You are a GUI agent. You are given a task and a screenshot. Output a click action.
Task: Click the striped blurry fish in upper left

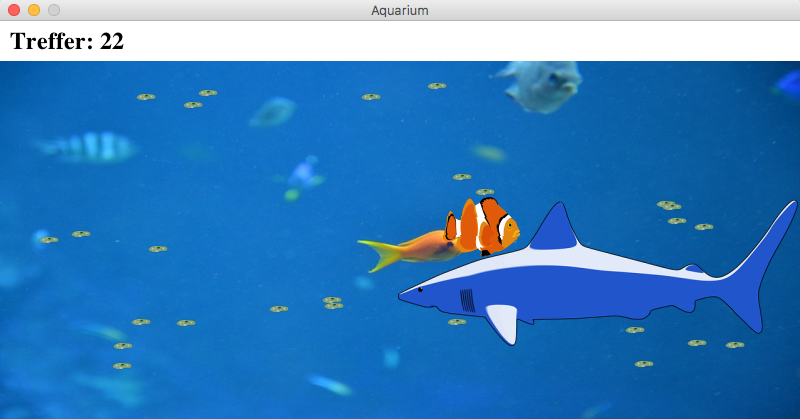coord(88,147)
